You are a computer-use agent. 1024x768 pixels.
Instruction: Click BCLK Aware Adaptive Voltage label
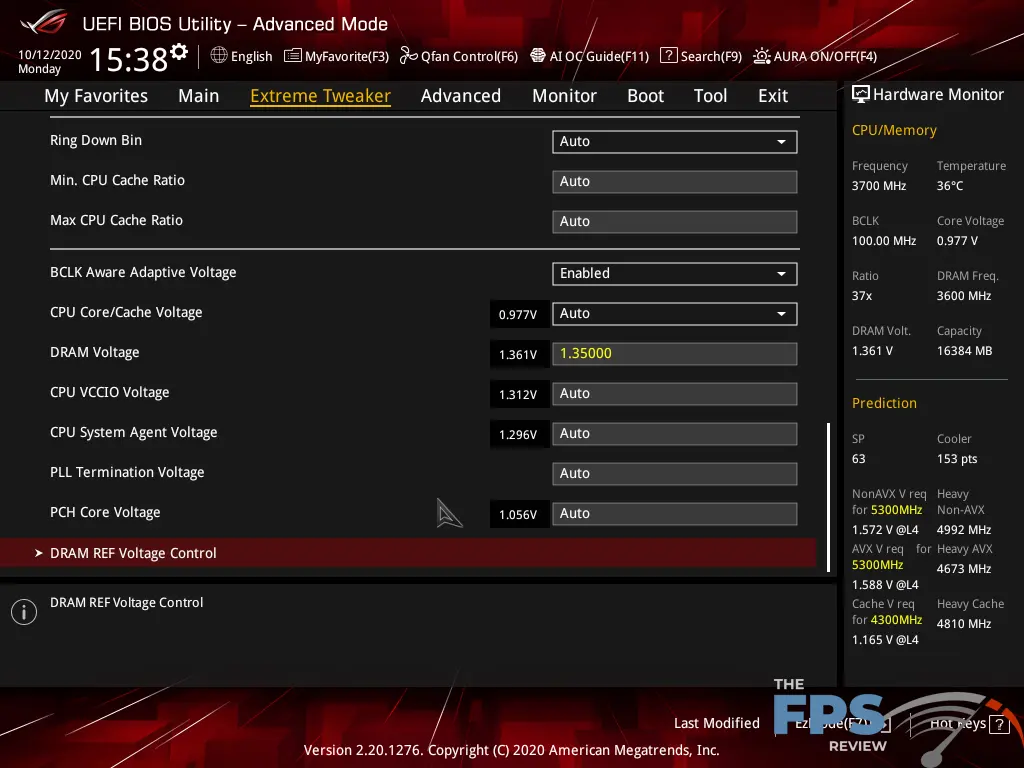143,272
